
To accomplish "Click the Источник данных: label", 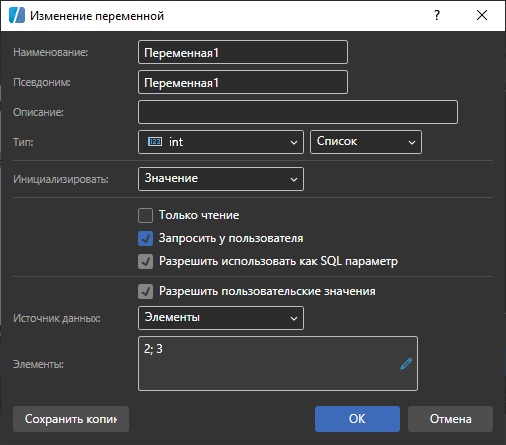I will click(x=57, y=318).
